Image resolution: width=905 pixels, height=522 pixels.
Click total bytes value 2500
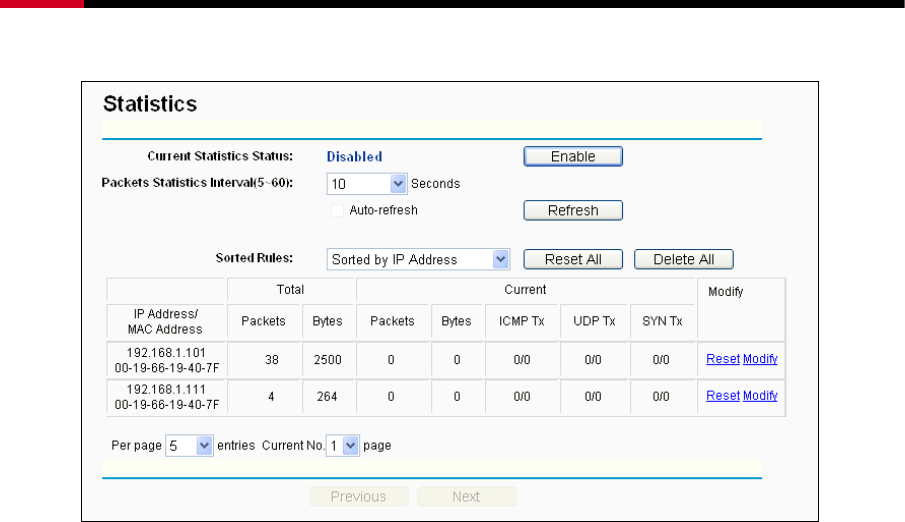pos(327,360)
